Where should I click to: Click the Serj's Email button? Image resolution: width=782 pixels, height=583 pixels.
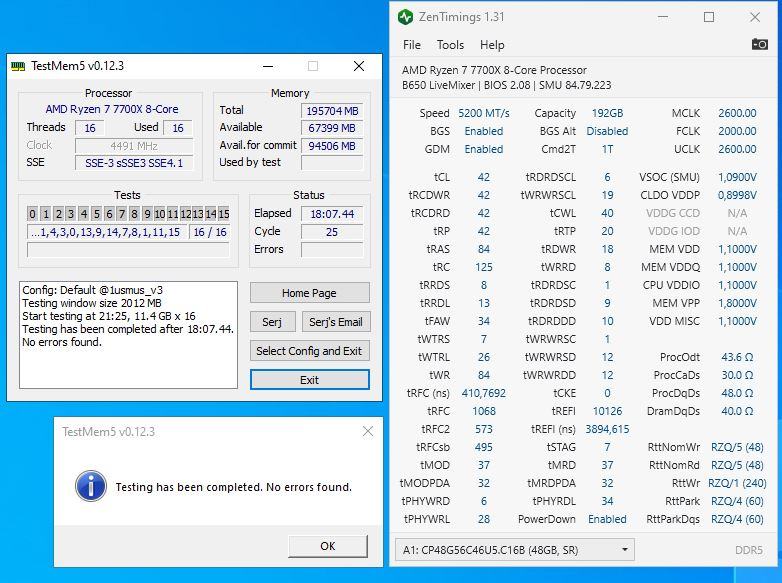point(336,322)
